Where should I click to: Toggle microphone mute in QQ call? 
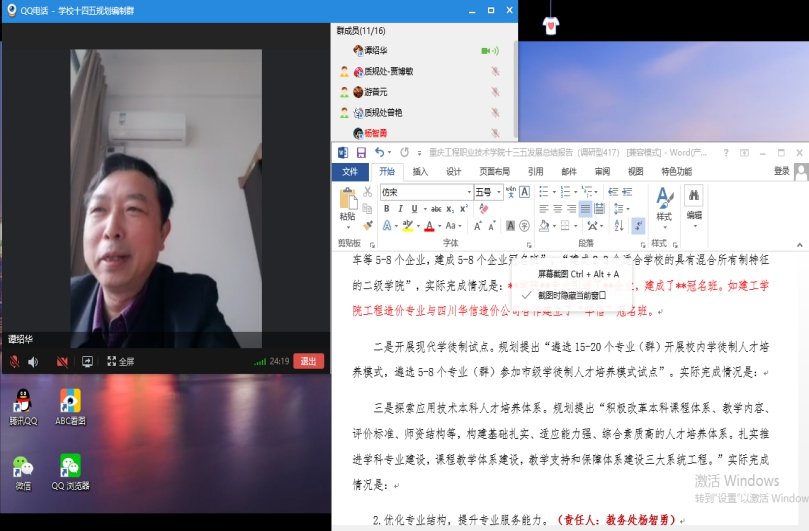point(14,362)
